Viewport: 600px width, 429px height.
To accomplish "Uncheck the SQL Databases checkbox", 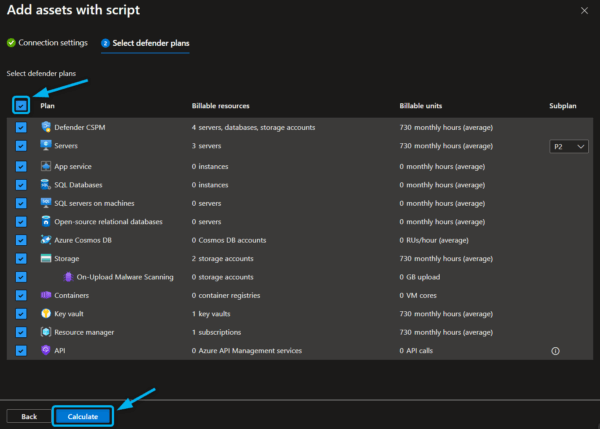I will [21, 185].
